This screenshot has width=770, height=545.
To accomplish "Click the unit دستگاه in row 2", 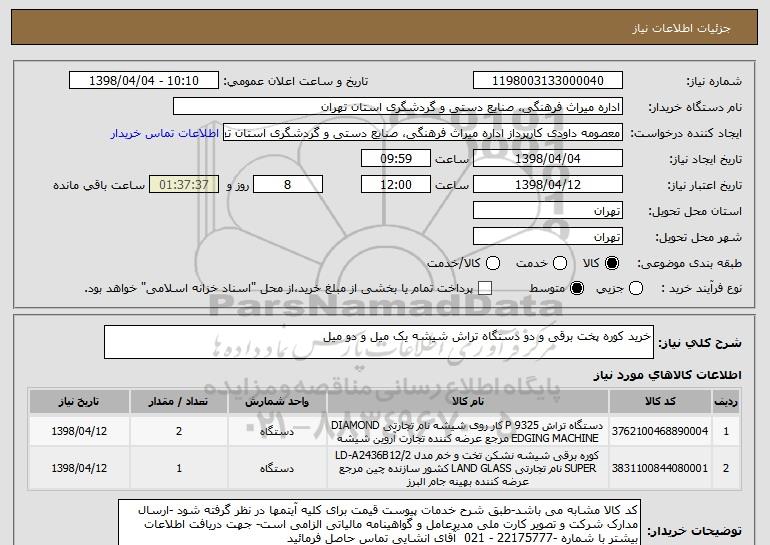I will click(277, 468).
